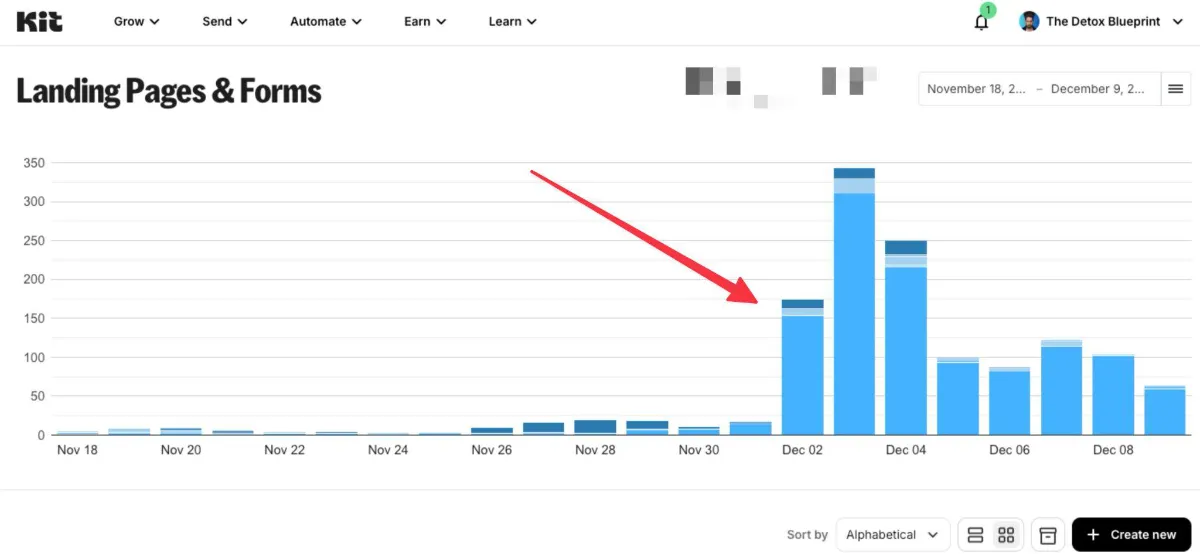Expand the Automate dropdown
The image size is (1200, 554).
pos(325,21)
